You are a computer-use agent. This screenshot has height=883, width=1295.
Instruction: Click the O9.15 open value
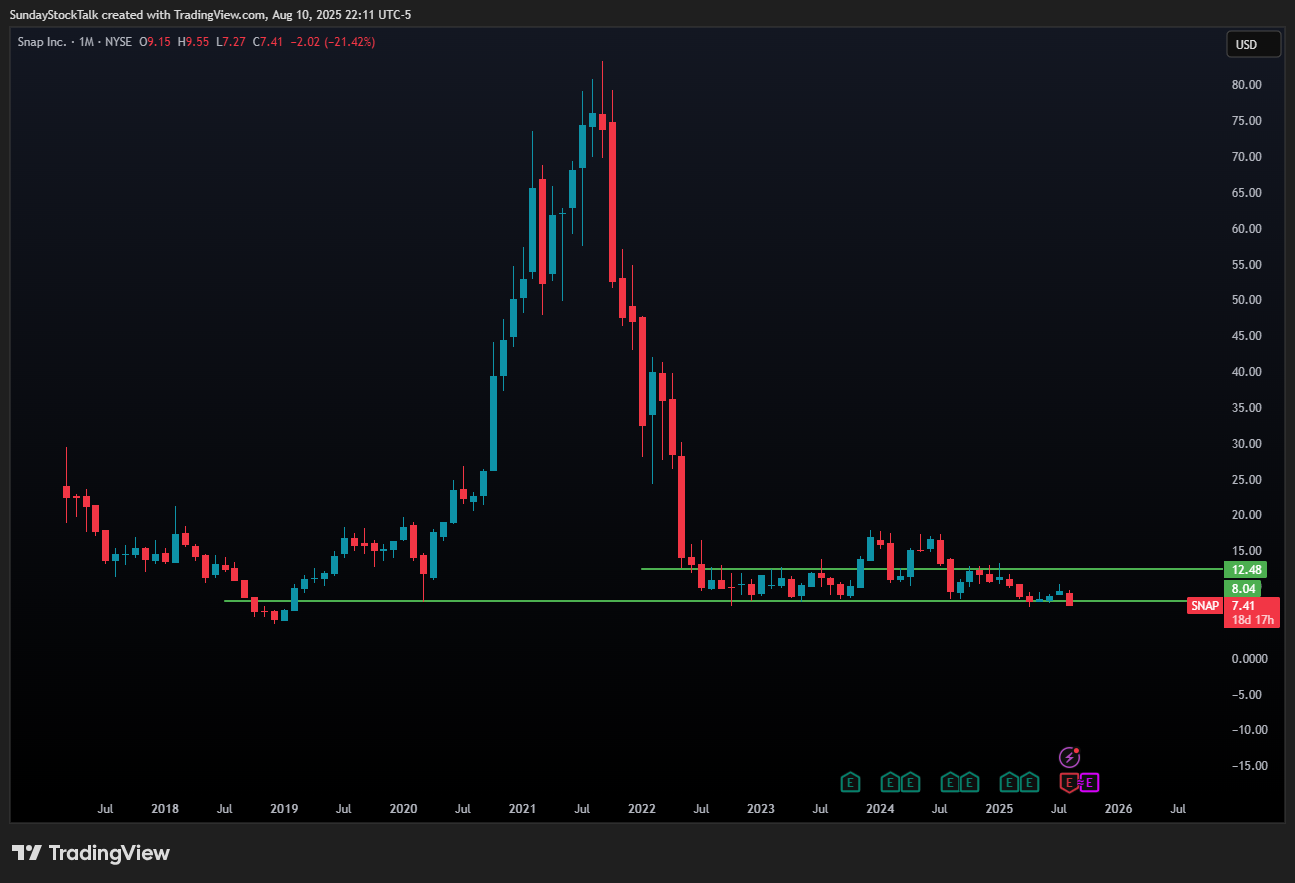(x=157, y=42)
